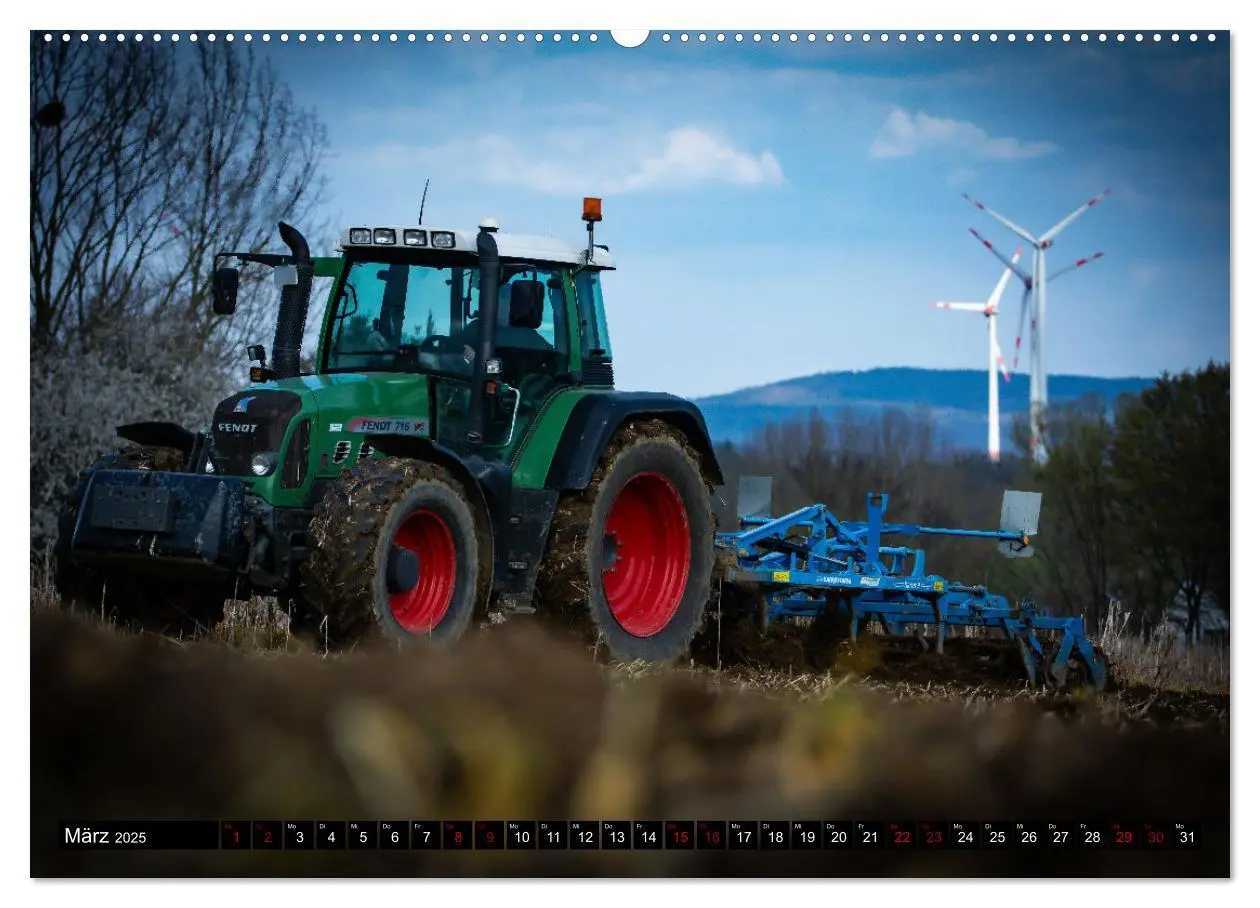
Task: Click day 17 in the calendar strip
Action: 742,836
